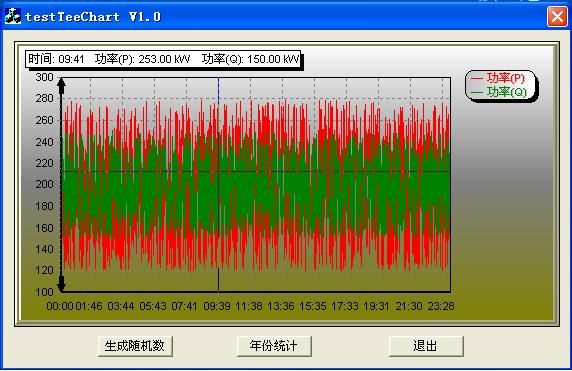Click the 21:30 time axis label
Viewport: 572px width, 371px height.
click(409, 306)
